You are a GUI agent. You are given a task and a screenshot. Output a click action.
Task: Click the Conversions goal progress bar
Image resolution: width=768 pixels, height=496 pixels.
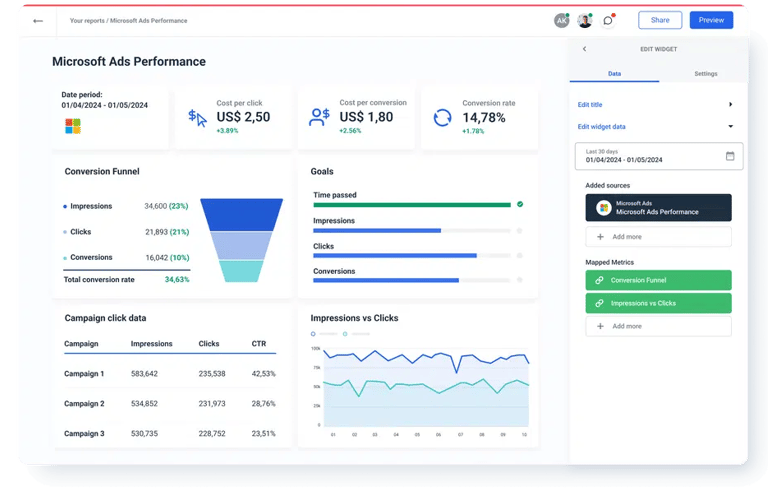(x=412, y=281)
